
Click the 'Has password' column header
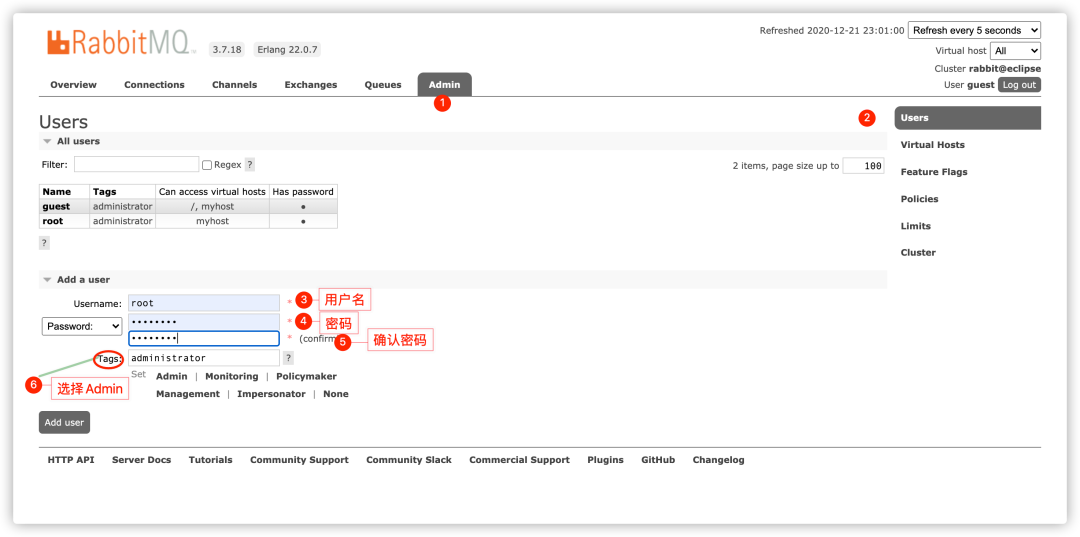click(x=303, y=192)
